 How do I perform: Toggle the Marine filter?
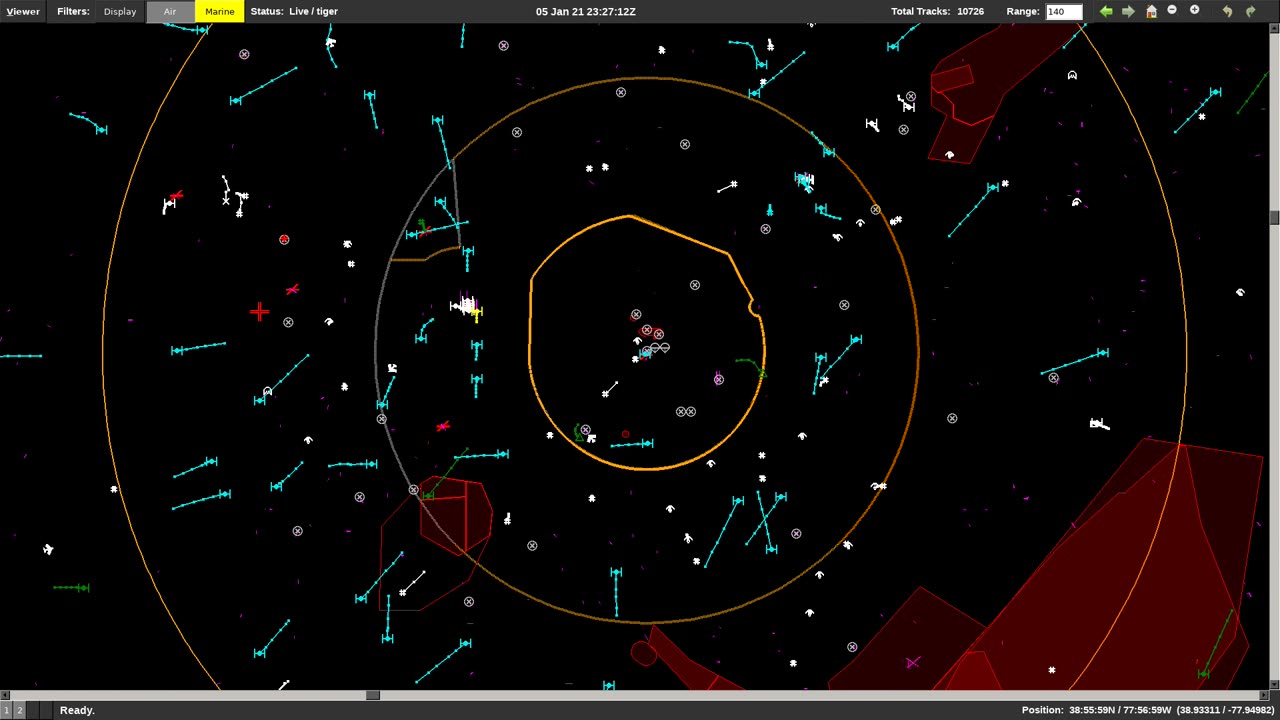pos(219,11)
